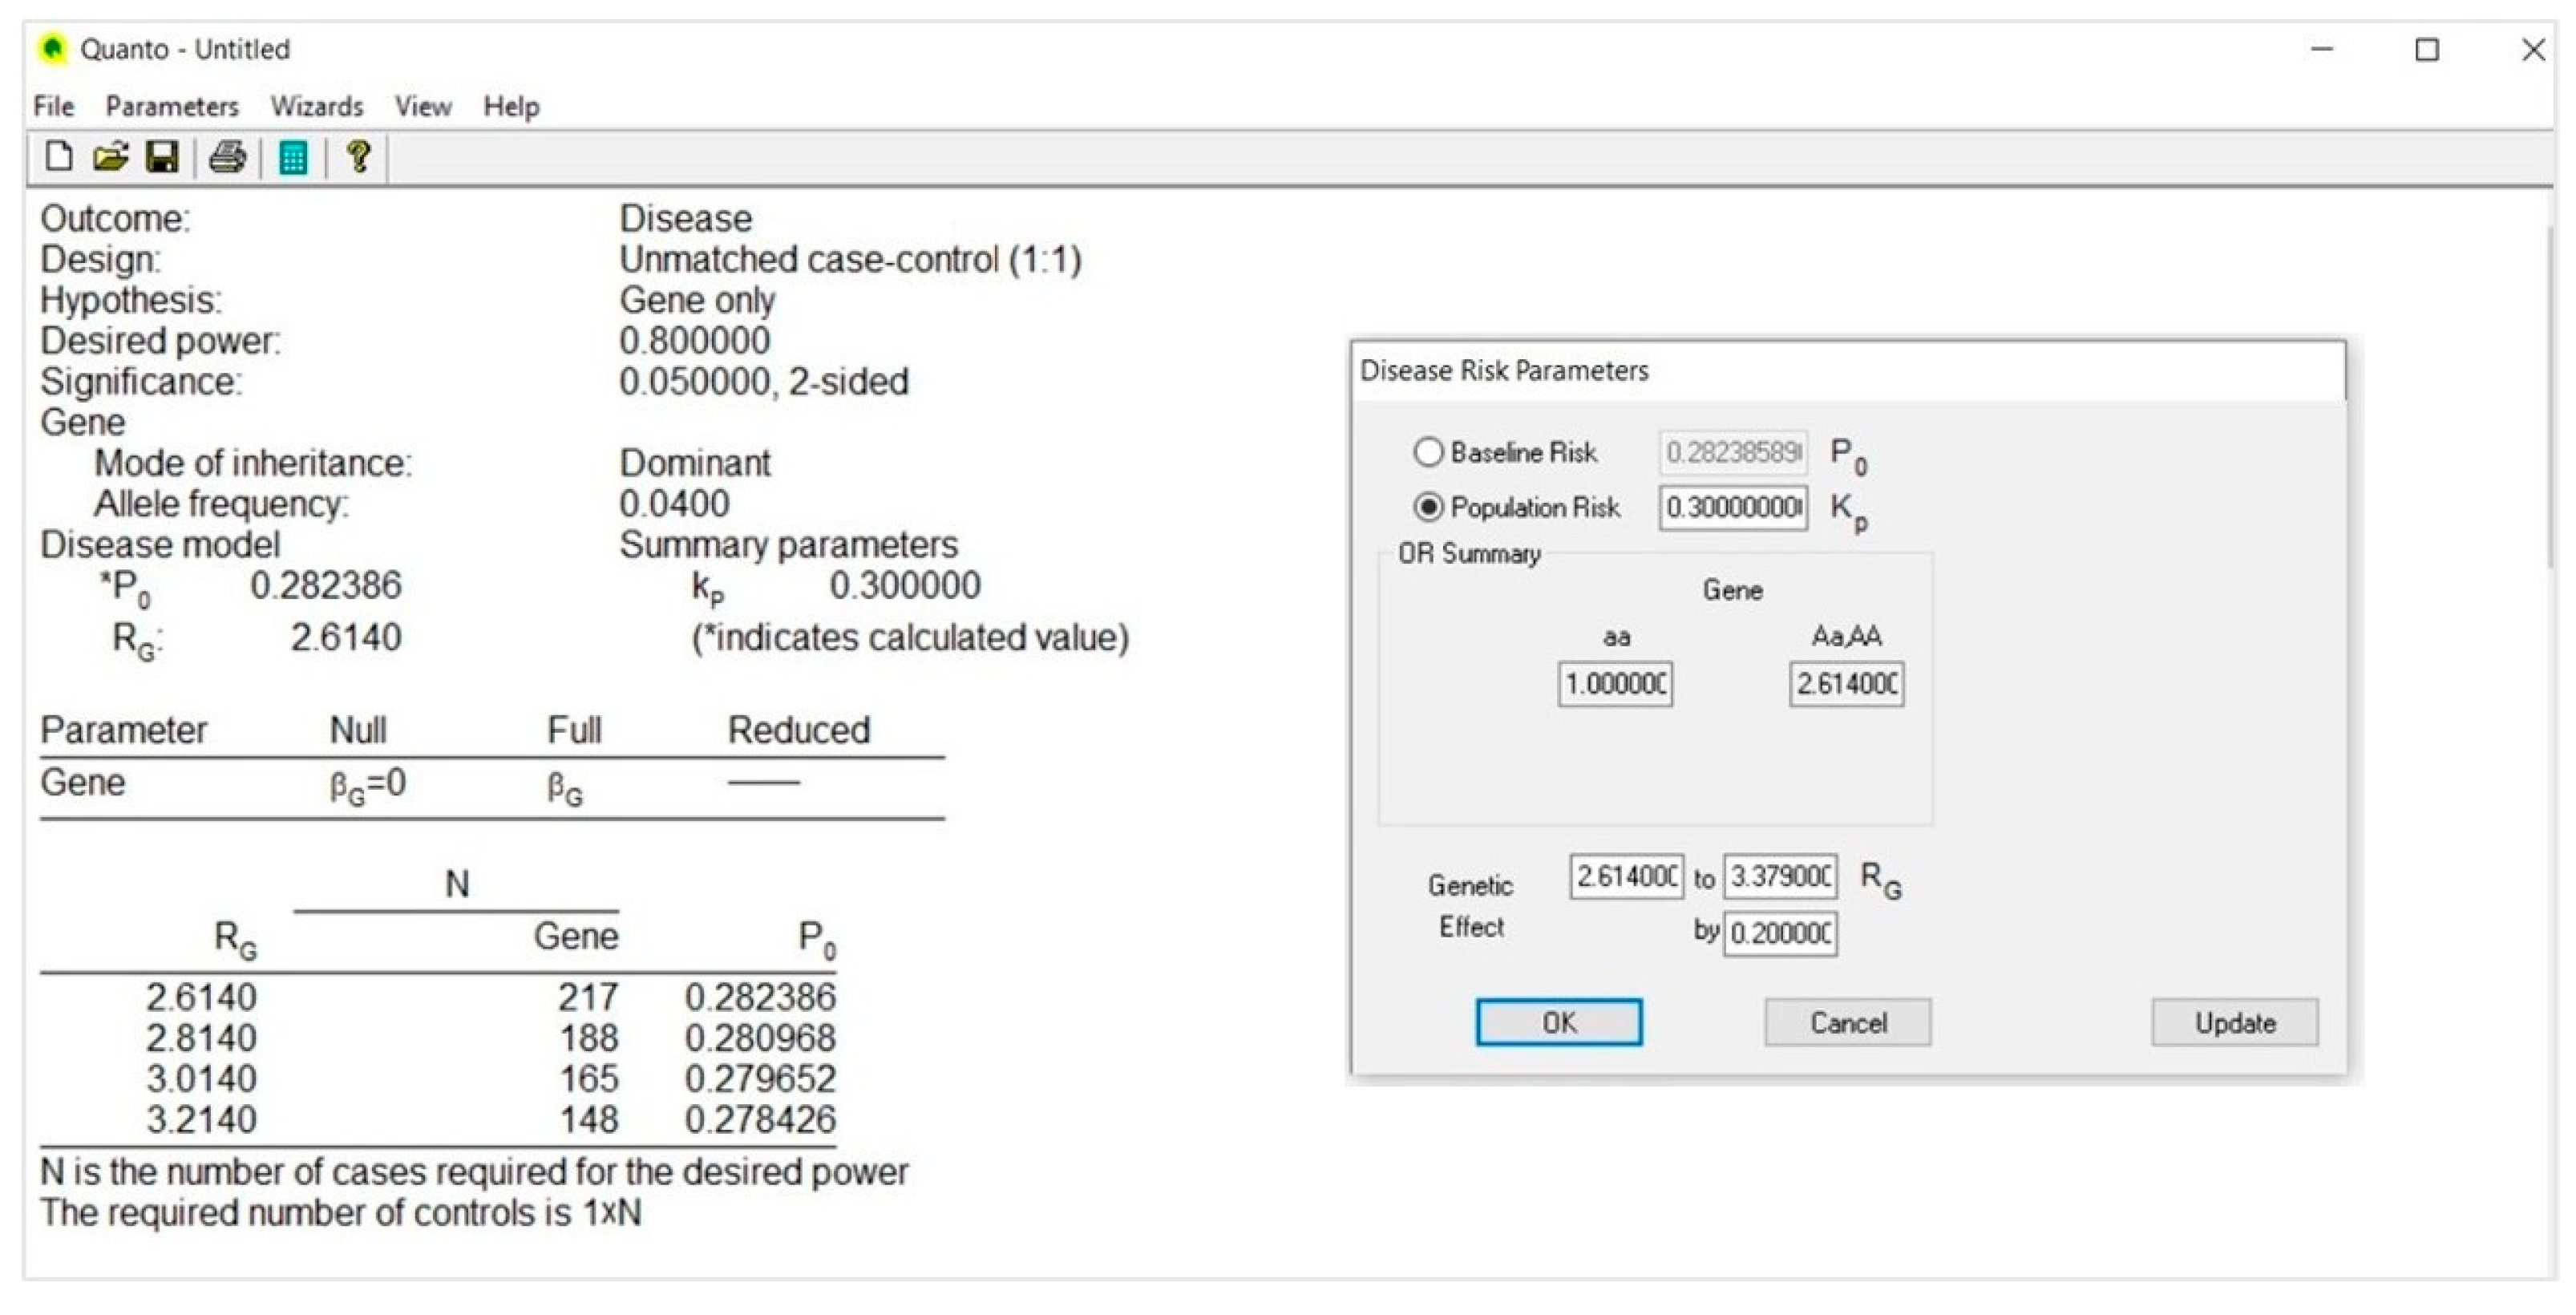Open the File menu
This screenshot has width=2576, height=1315.
[x=53, y=106]
